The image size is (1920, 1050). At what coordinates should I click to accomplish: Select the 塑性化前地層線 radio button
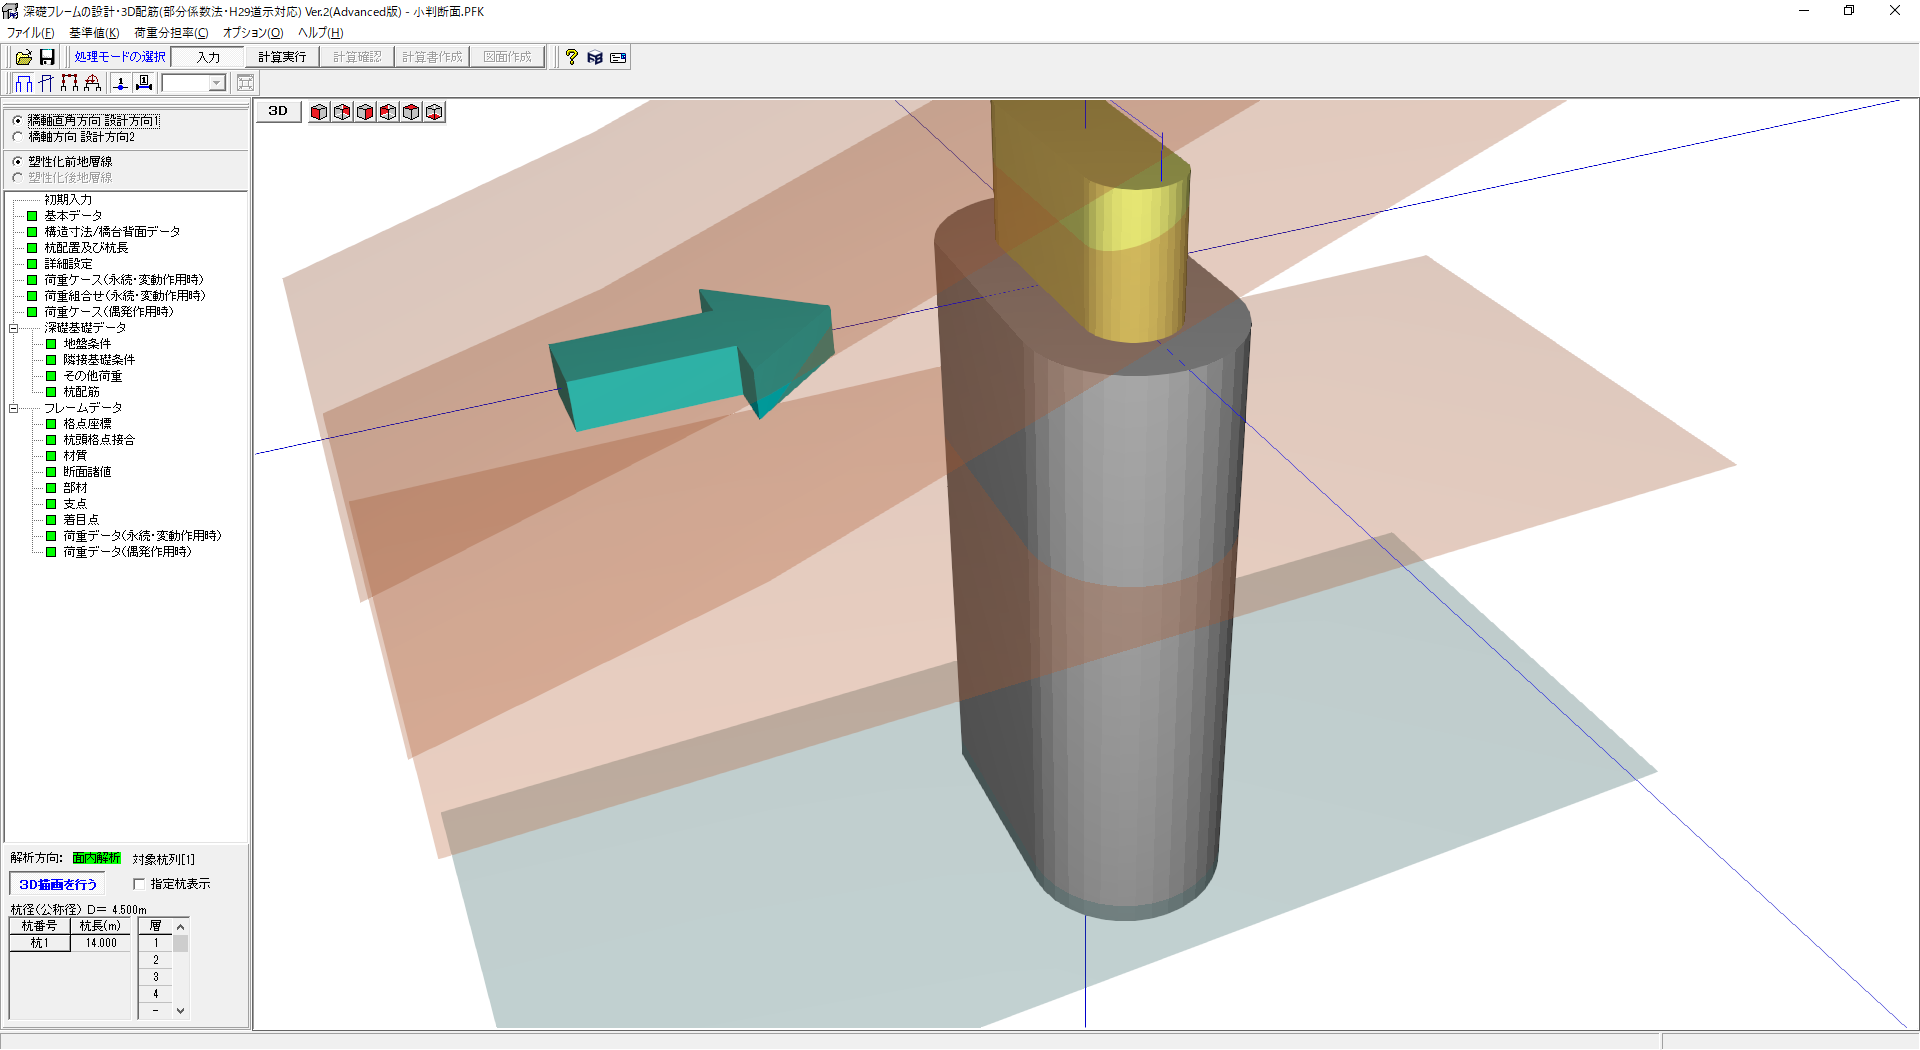point(18,161)
